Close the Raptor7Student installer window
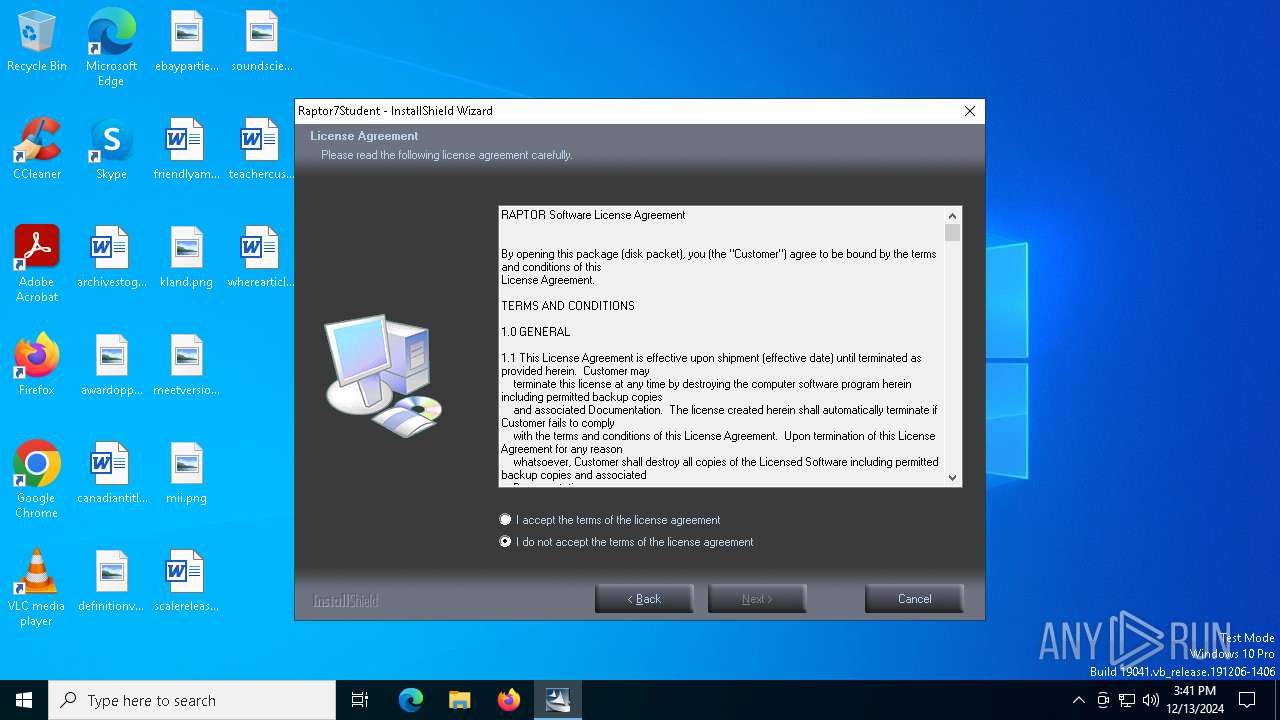 (x=969, y=111)
